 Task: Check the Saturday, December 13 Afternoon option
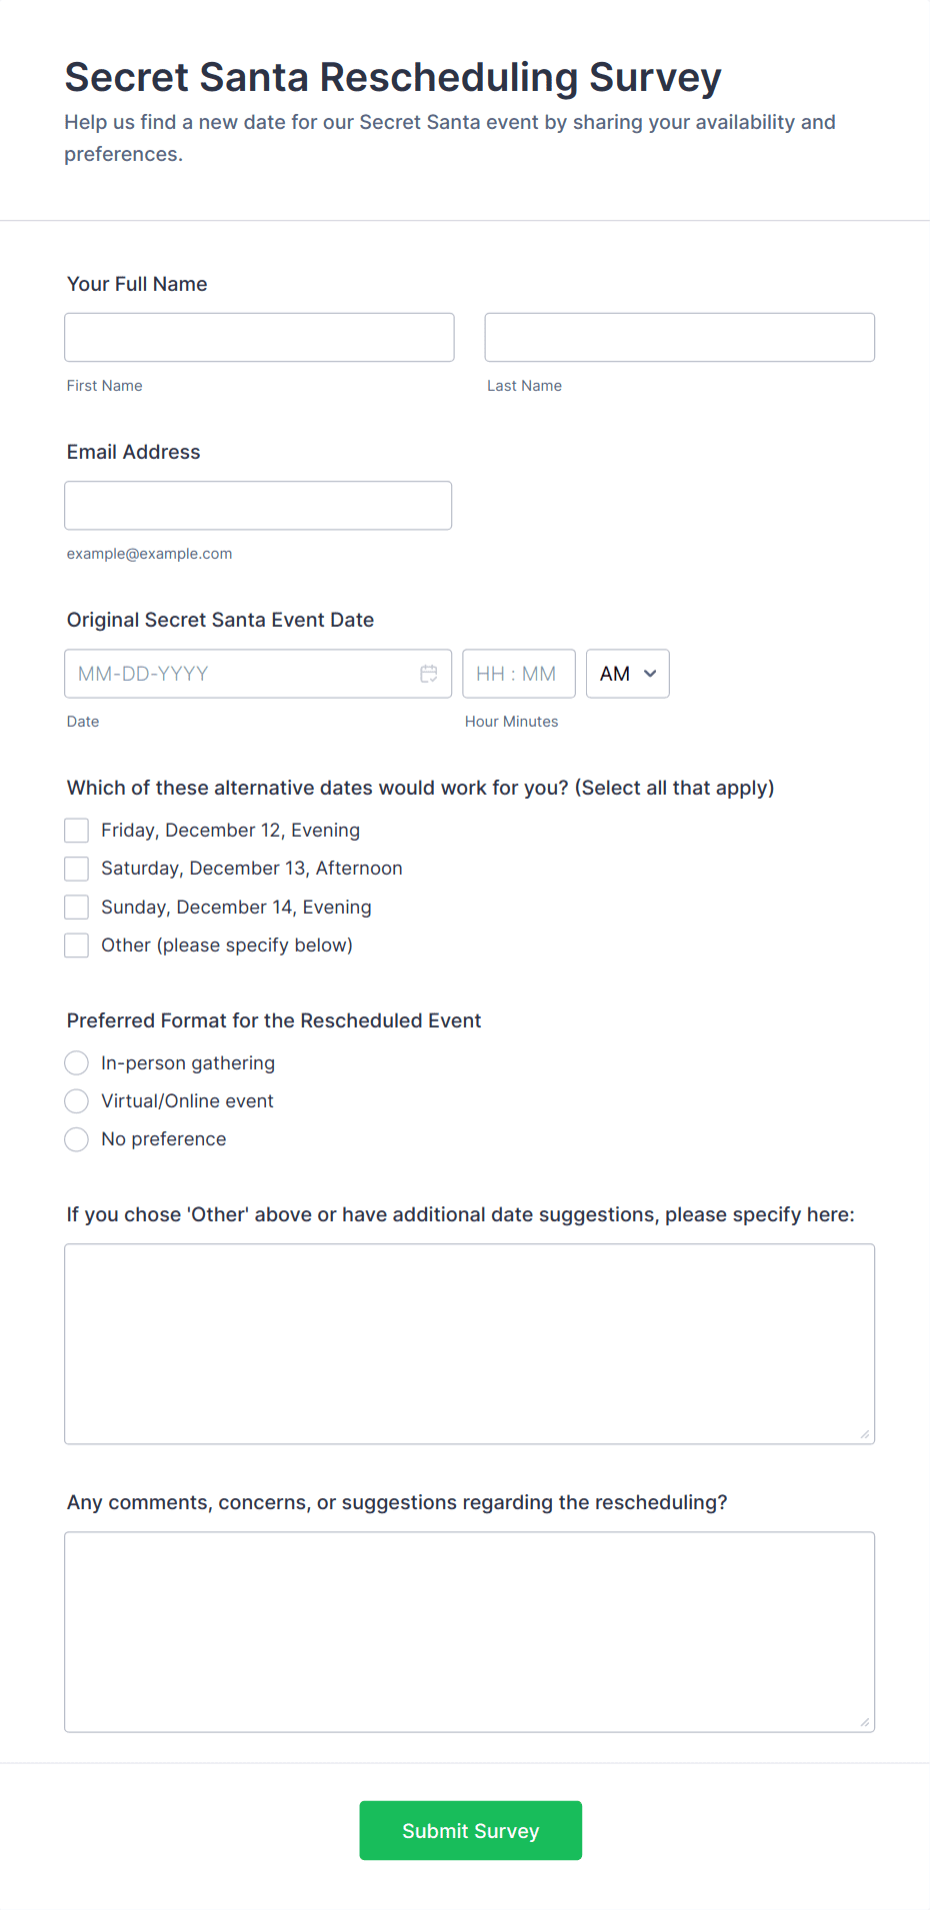[76, 868]
